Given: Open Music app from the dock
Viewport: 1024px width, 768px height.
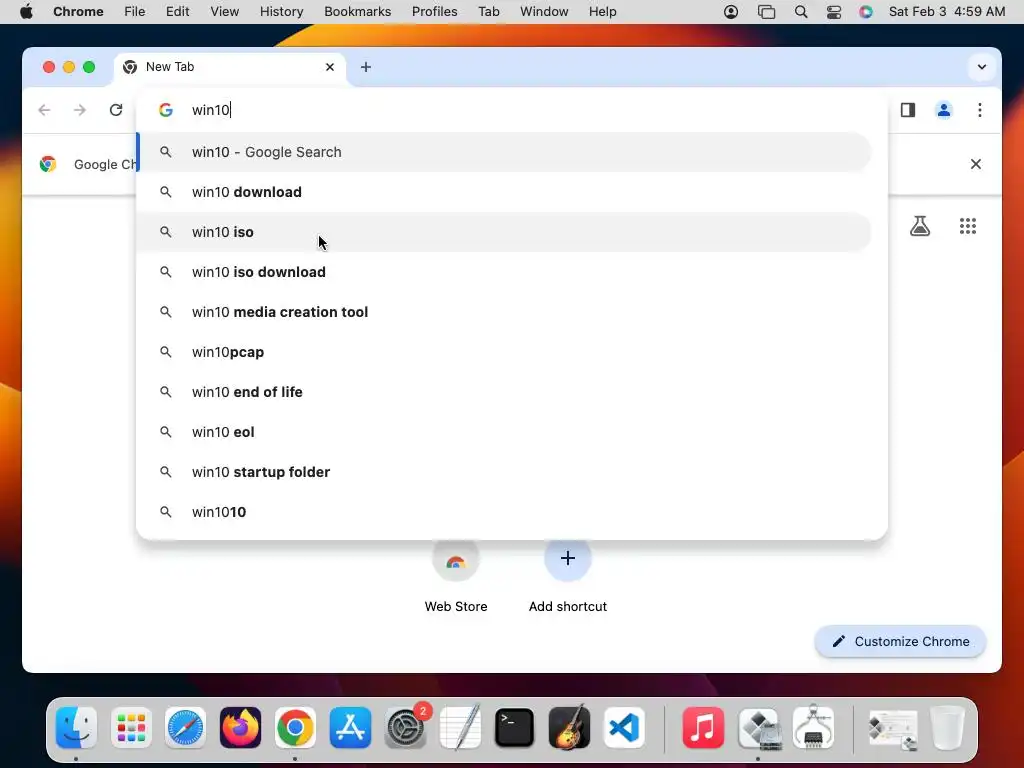Looking at the screenshot, I should (x=703, y=728).
